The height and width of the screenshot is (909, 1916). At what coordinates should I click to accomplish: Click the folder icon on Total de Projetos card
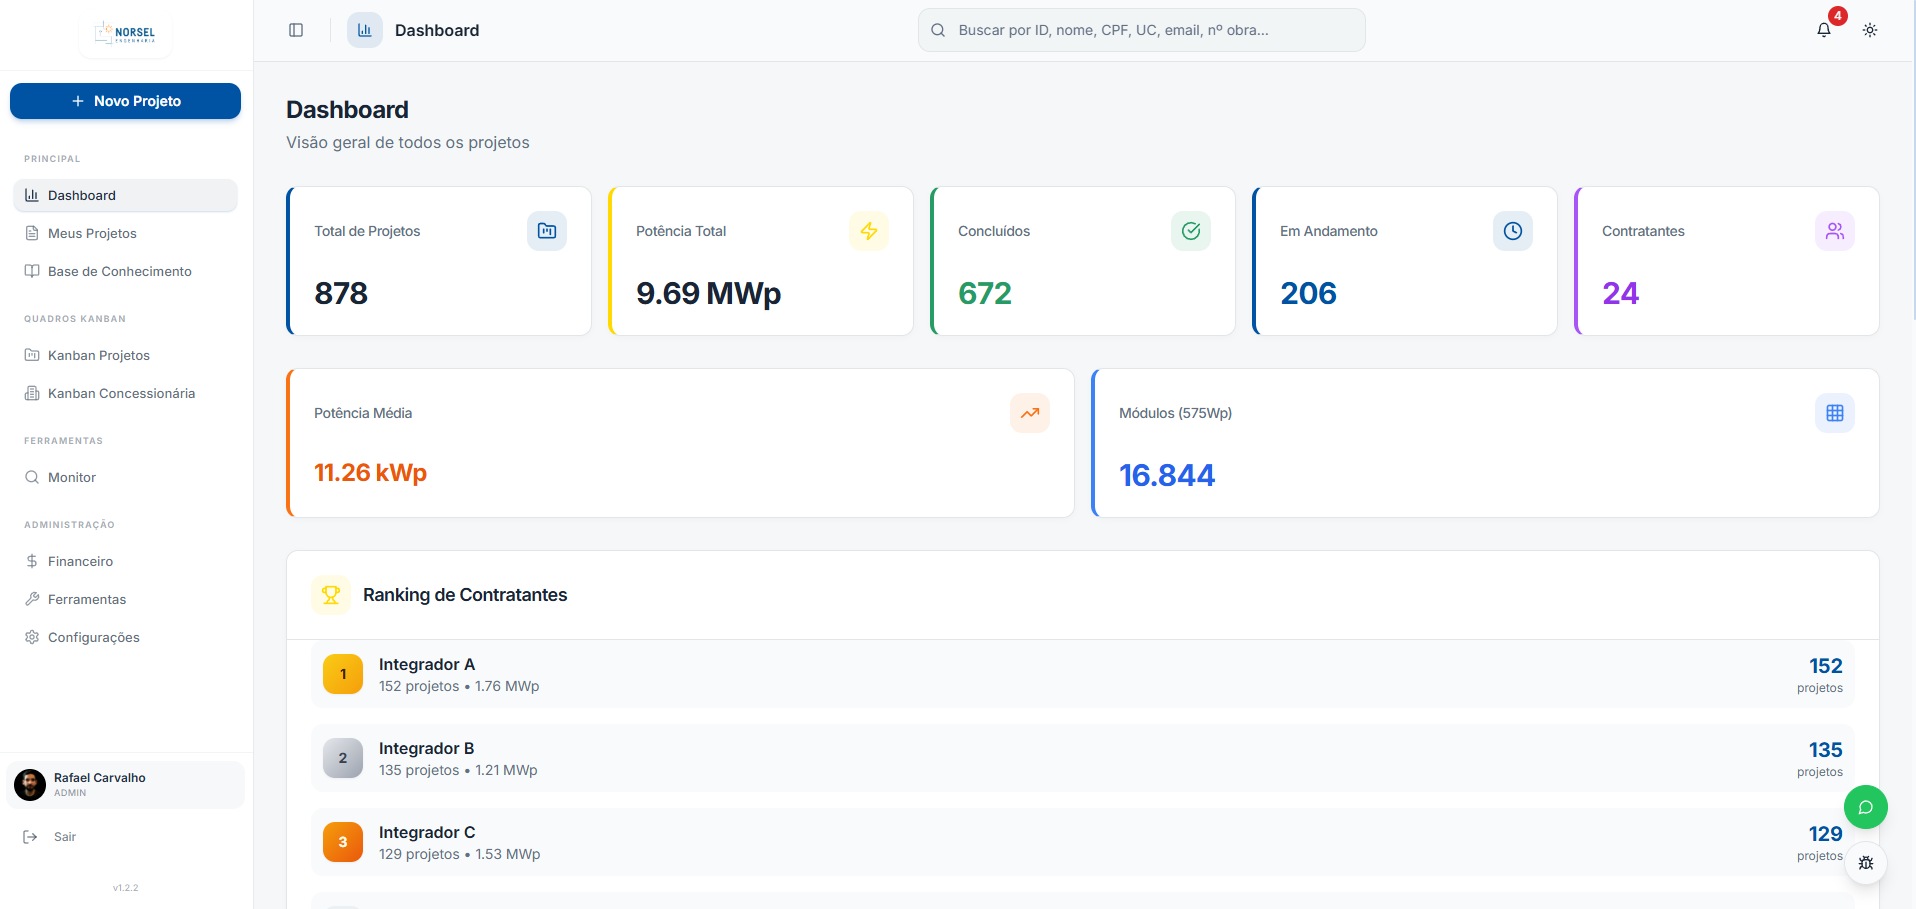click(546, 230)
